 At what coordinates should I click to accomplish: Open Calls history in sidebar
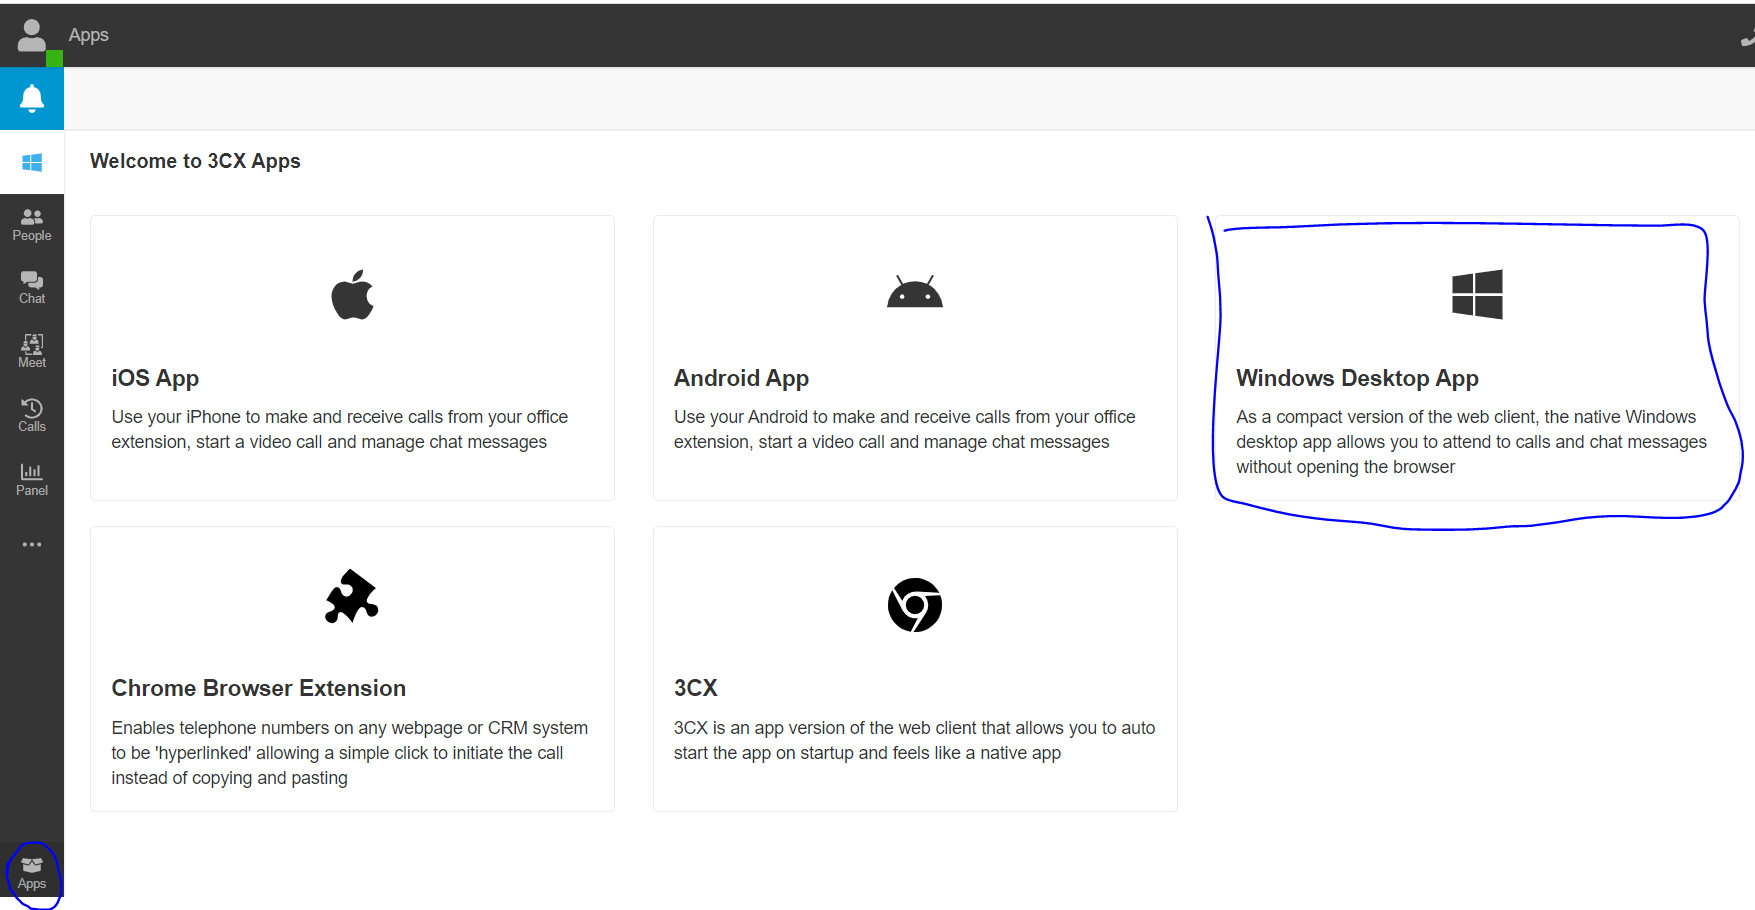pyautogui.click(x=32, y=415)
